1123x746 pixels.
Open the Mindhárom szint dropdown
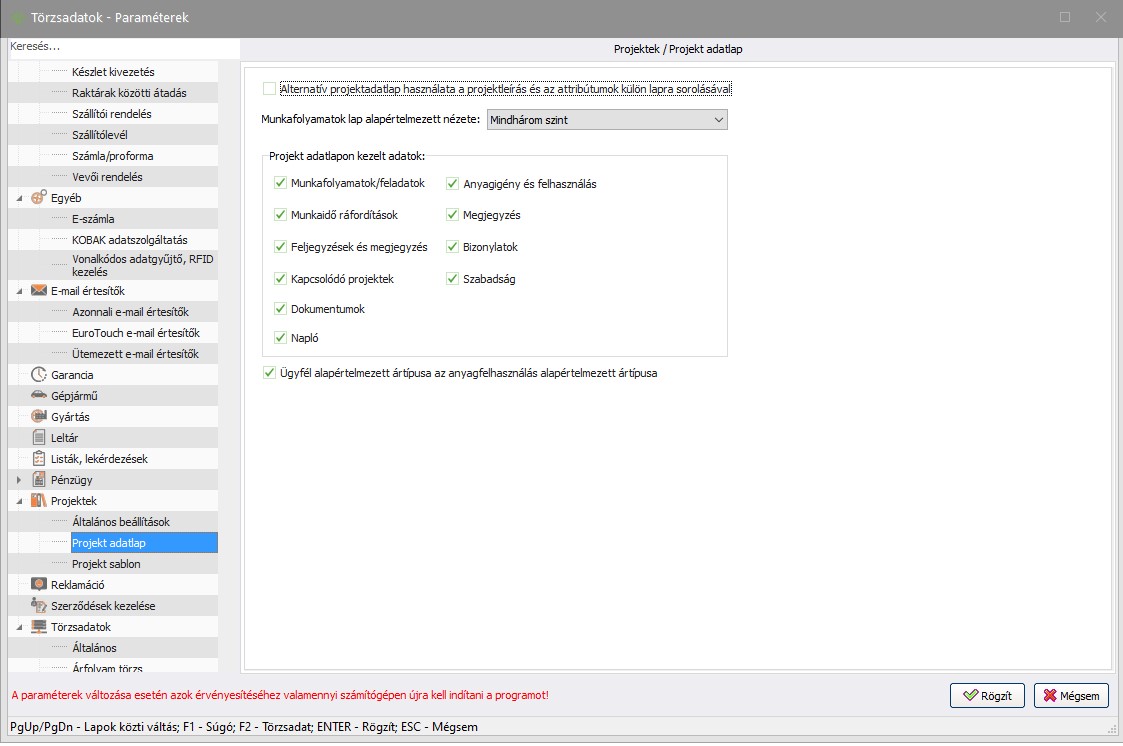click(x=607, y=120)
